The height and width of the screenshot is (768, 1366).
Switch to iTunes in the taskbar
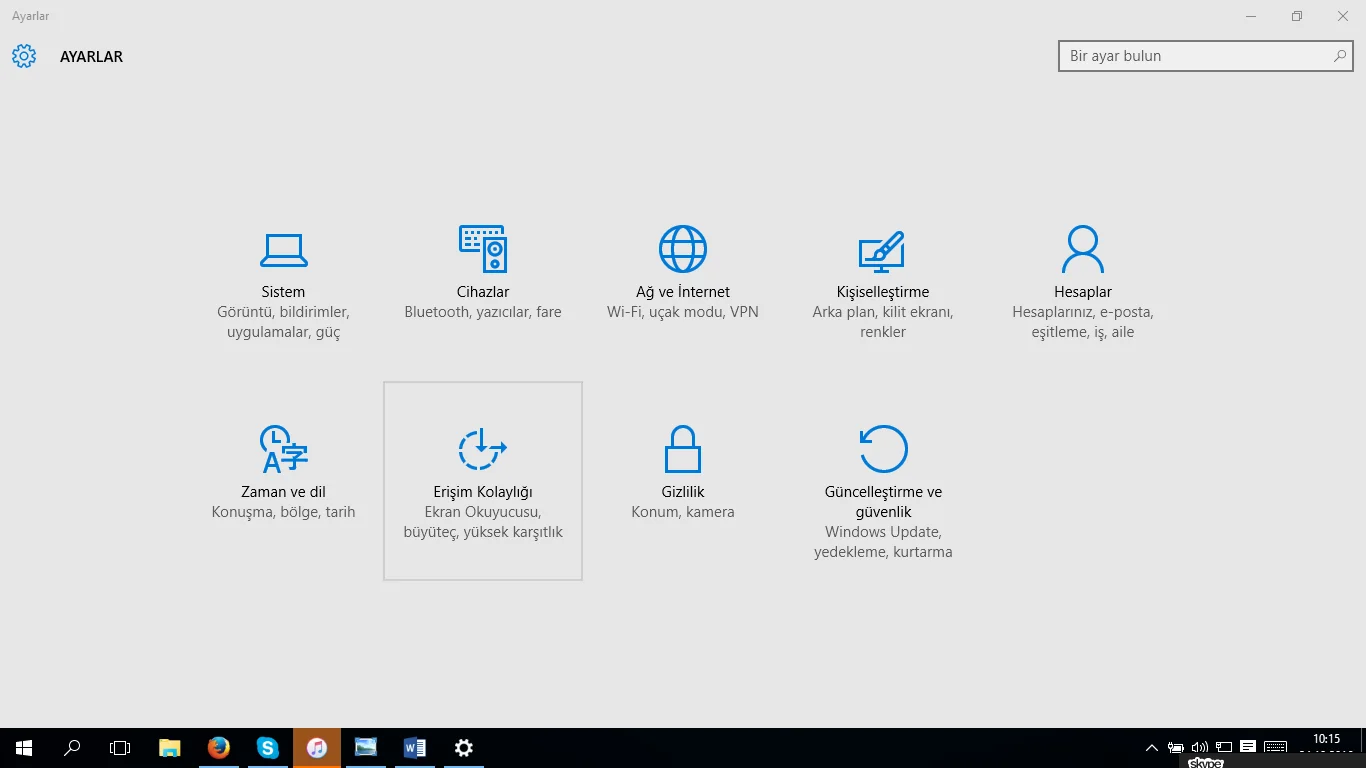click(x=317, y=748)
